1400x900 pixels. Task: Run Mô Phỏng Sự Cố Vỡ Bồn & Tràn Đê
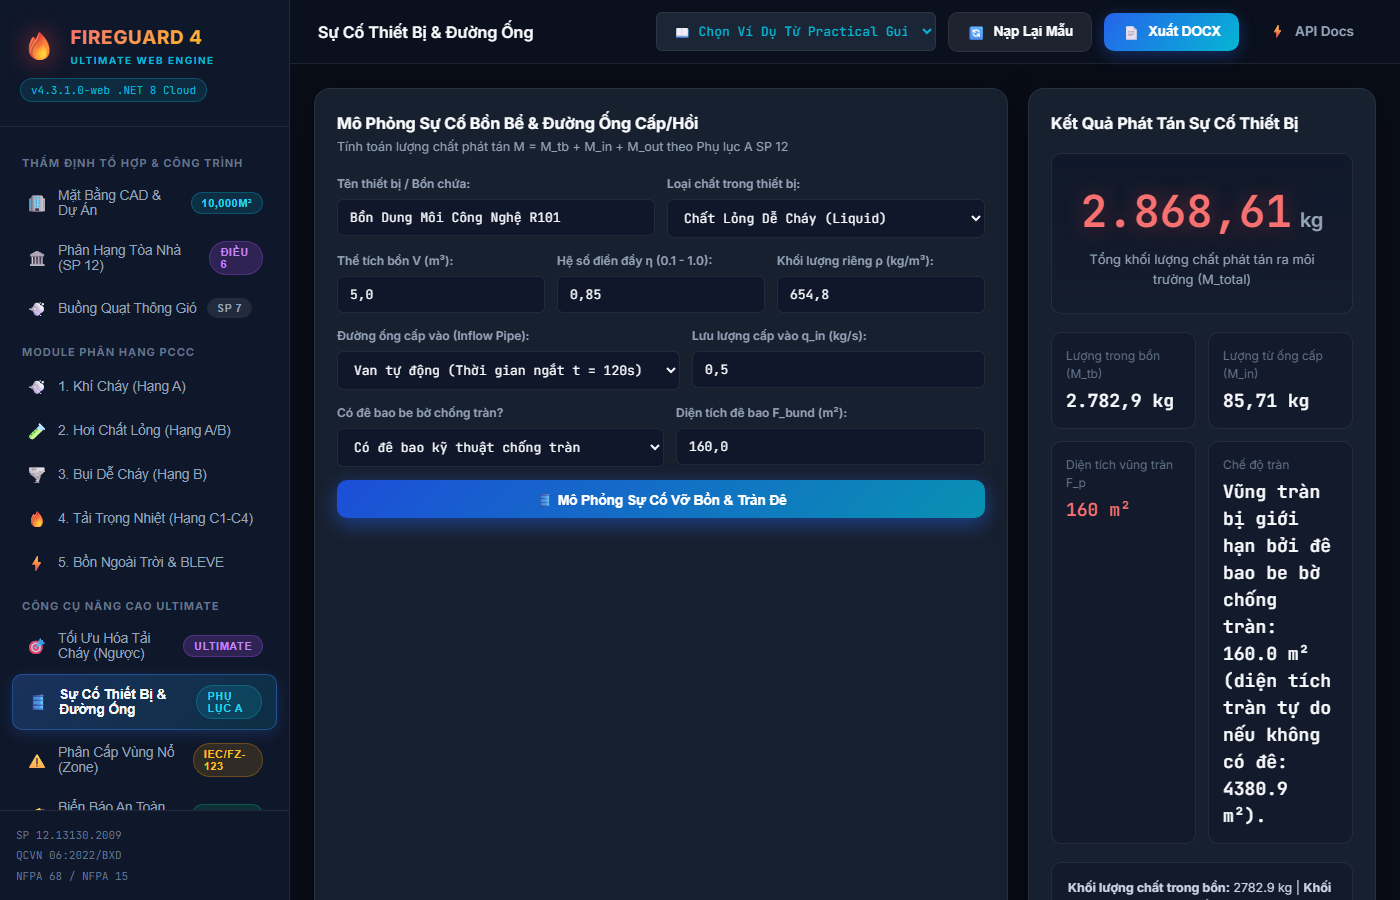pyautogui.click(x=661, y=499)
